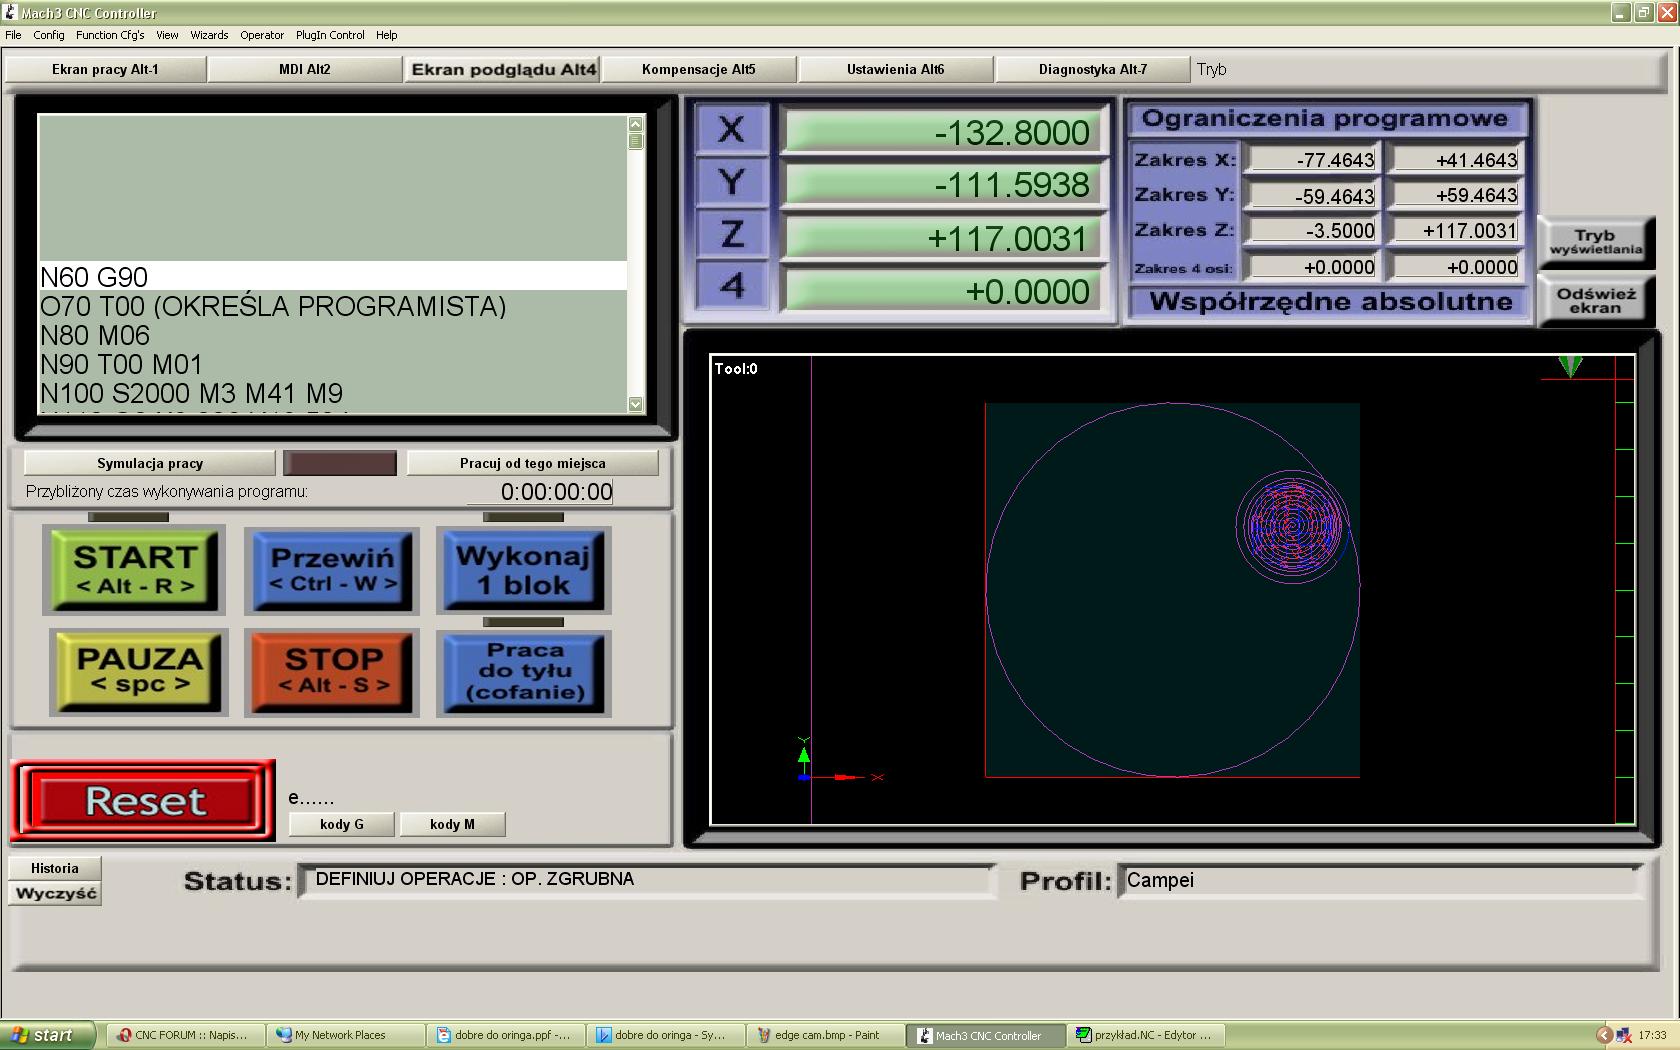This screenshot has width=1680, height=1050.
Task: Select G-code line N100 S2000 M3 M41 M9
Action: [332, 393]
